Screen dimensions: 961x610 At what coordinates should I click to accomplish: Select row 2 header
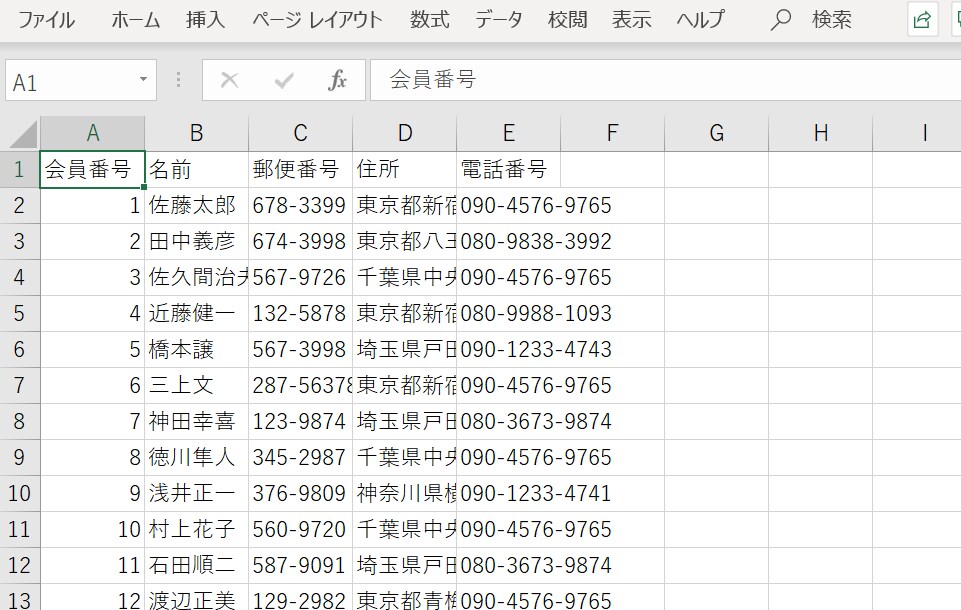pyautogui.click(x=20, y=205)
